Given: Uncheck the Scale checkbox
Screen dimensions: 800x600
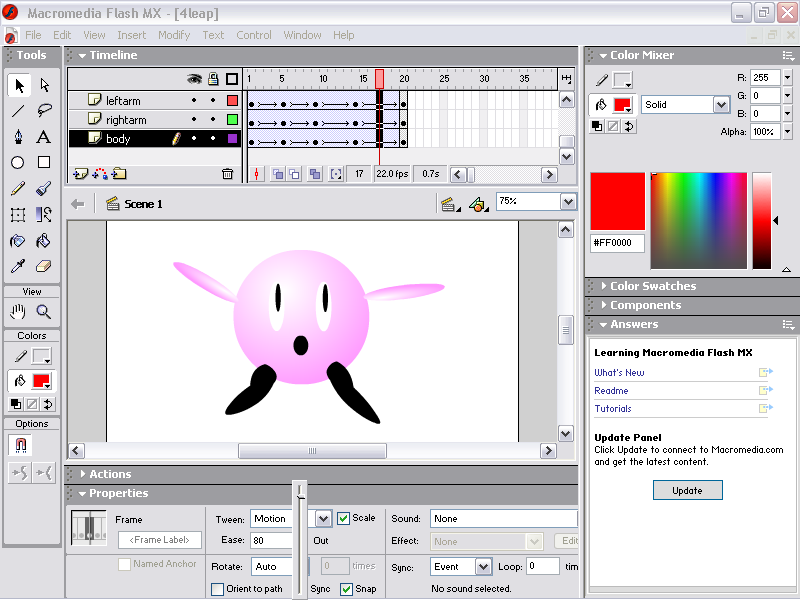Looking at the screenshot, I should [x=343, y=518].
